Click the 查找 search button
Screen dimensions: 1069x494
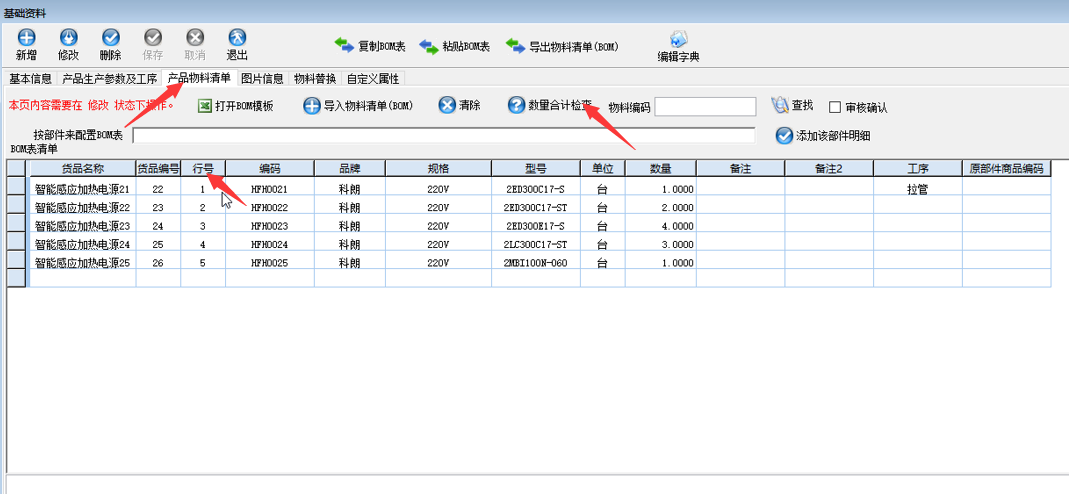coord(792,105)
